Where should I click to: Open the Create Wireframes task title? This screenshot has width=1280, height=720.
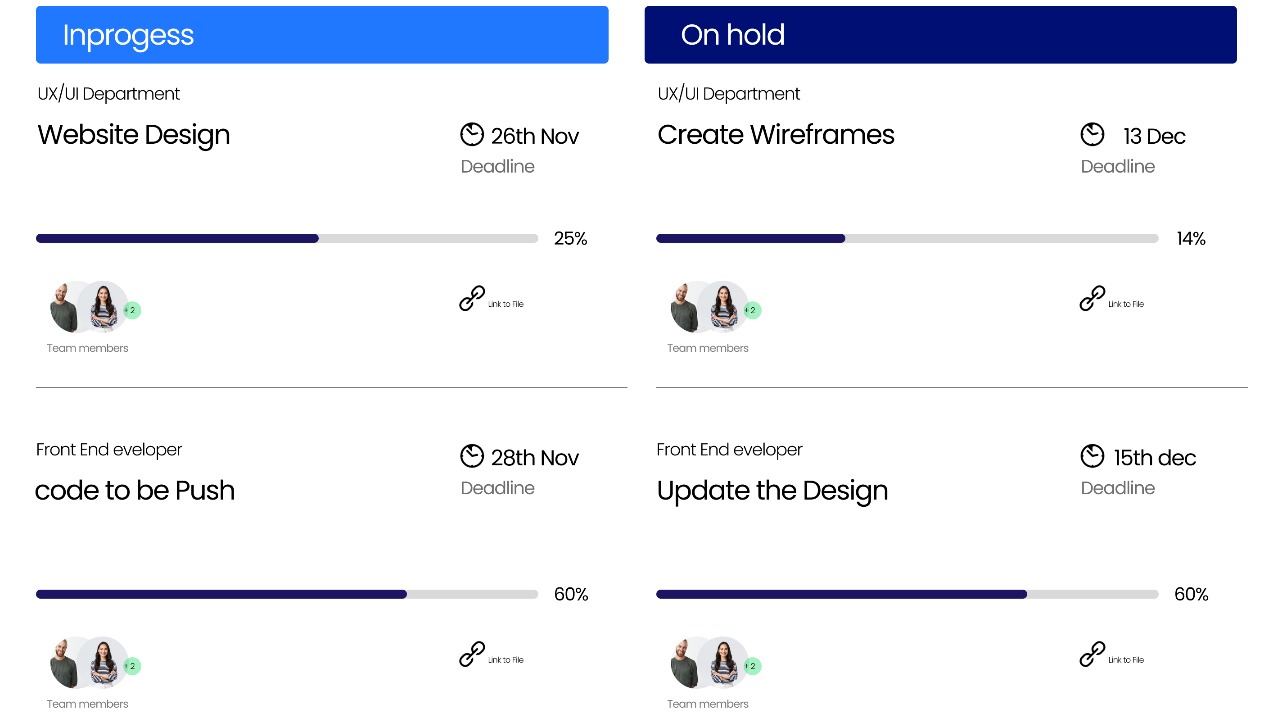point(776,135)
